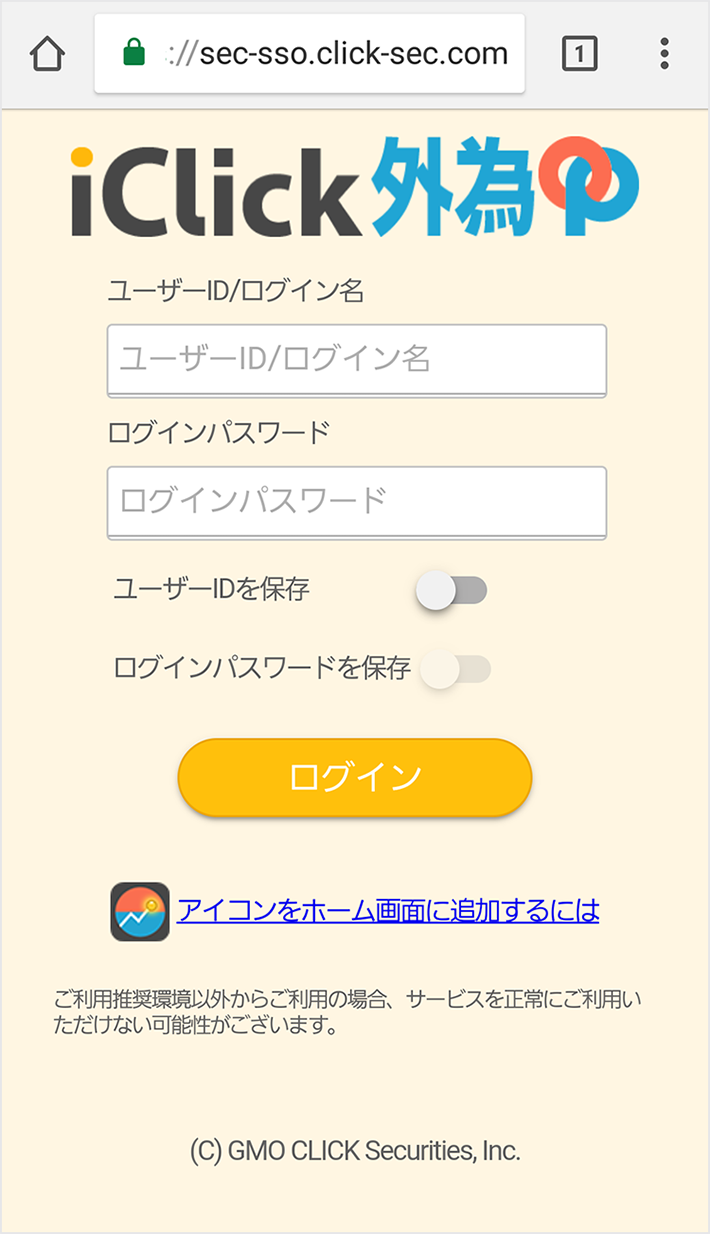Toggle the ログインパスワードを保存 switch
The image size is (710, 1234).
[x=456, y=669]
